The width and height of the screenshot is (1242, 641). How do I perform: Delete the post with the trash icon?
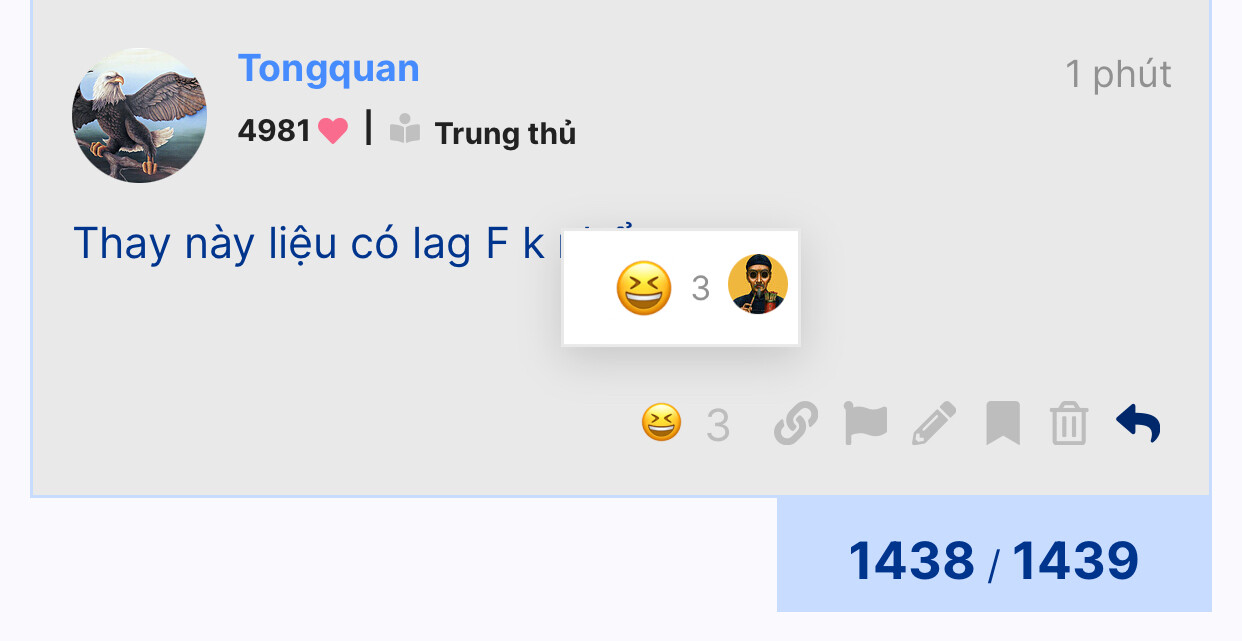tap(1069, 424)
